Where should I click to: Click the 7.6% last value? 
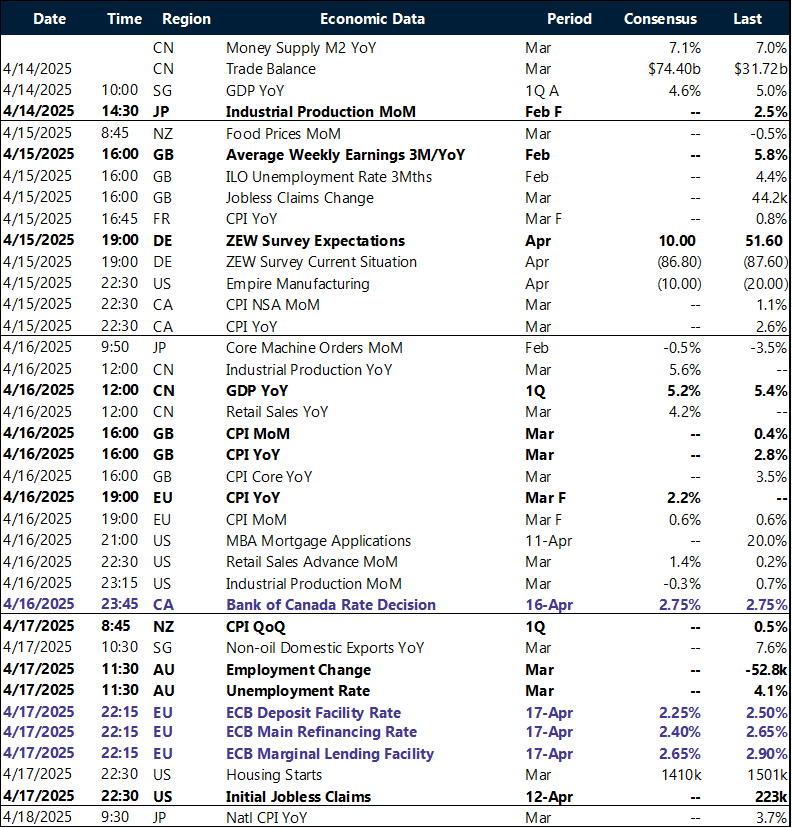click(771, 648)
